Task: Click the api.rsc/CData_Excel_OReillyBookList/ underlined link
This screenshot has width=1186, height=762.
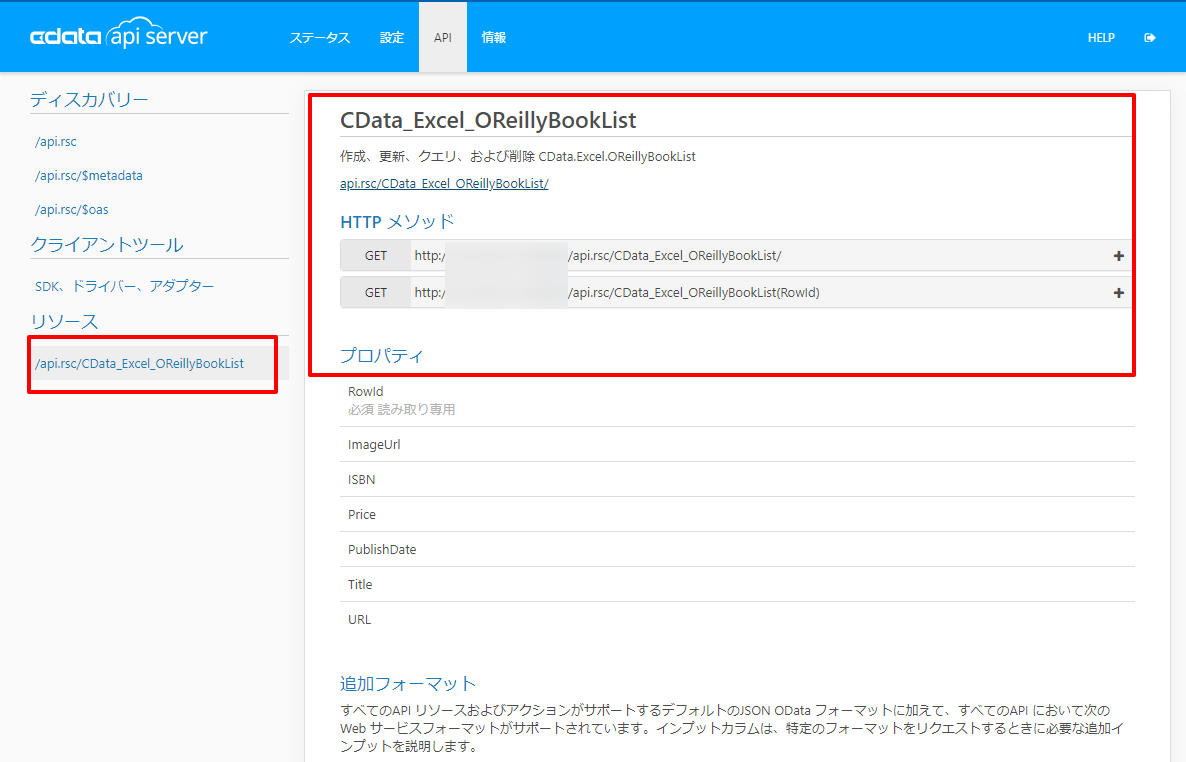Action: (444, 183)
